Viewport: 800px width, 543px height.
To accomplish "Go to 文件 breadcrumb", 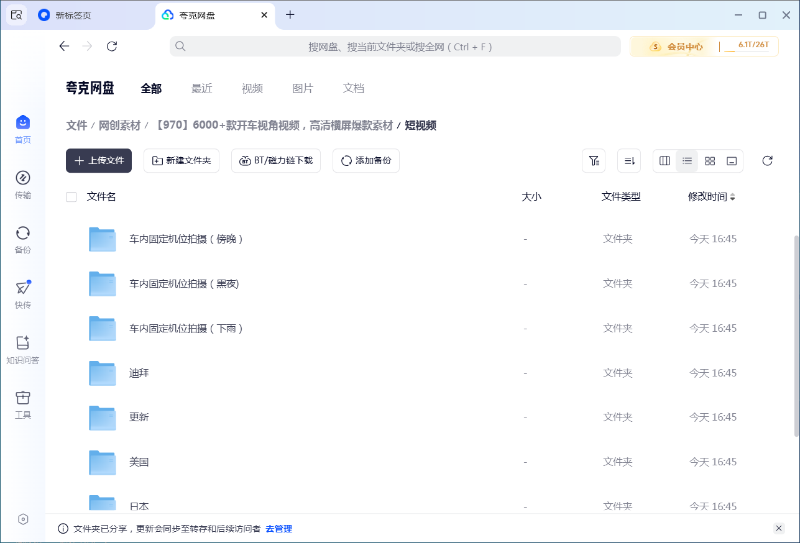I will pos(77,126).
